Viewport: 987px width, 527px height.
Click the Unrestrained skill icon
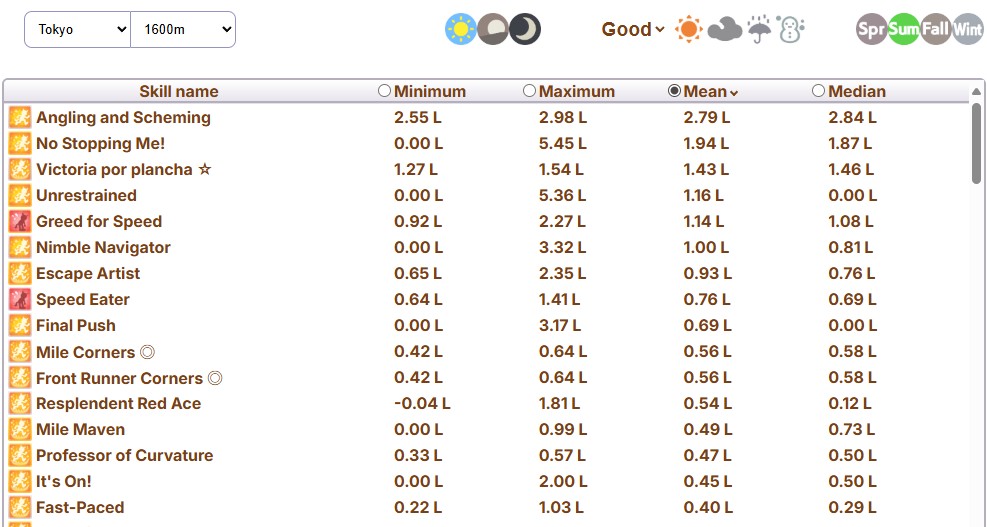click(x=20, y=195)
